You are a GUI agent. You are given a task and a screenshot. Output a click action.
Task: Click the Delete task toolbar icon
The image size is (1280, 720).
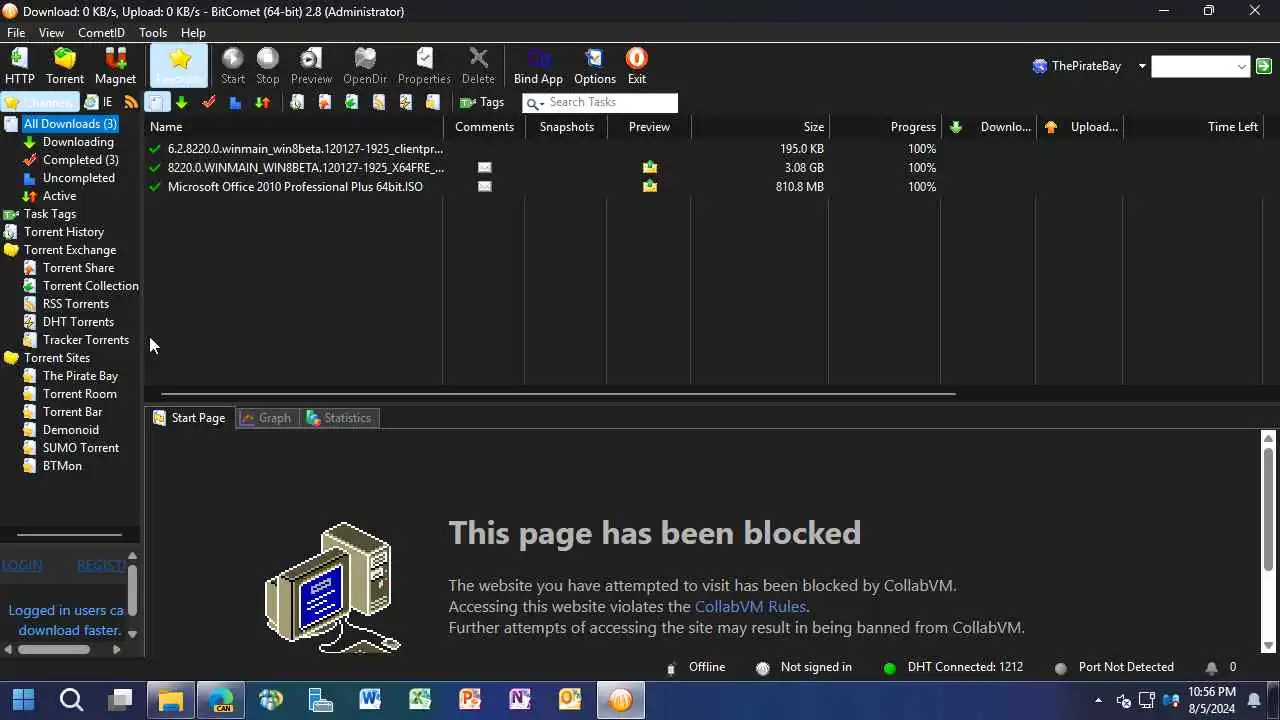pos(478,66)
